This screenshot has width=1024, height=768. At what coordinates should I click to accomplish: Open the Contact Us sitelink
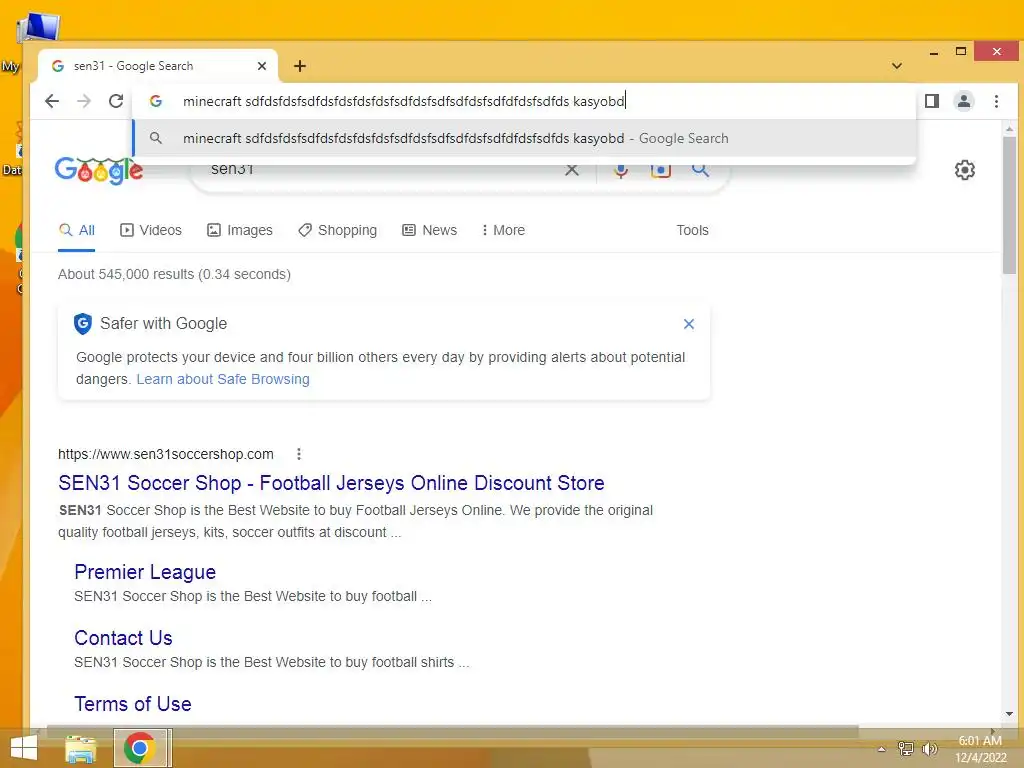coord(123,638)
